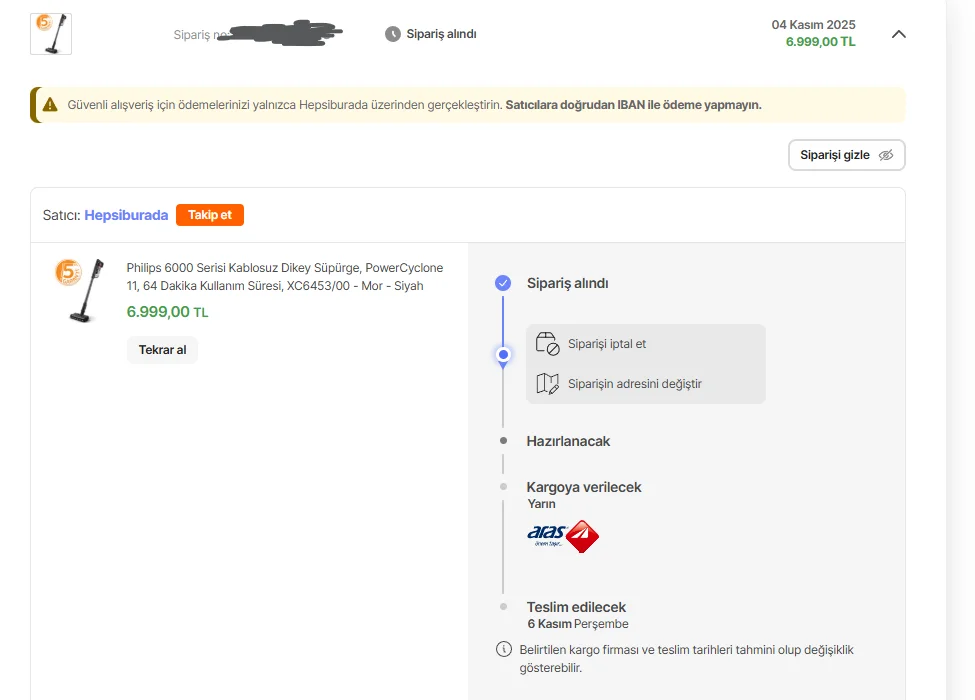
Task: Select Siparişi iptal et option
Action: click(606, 344)
